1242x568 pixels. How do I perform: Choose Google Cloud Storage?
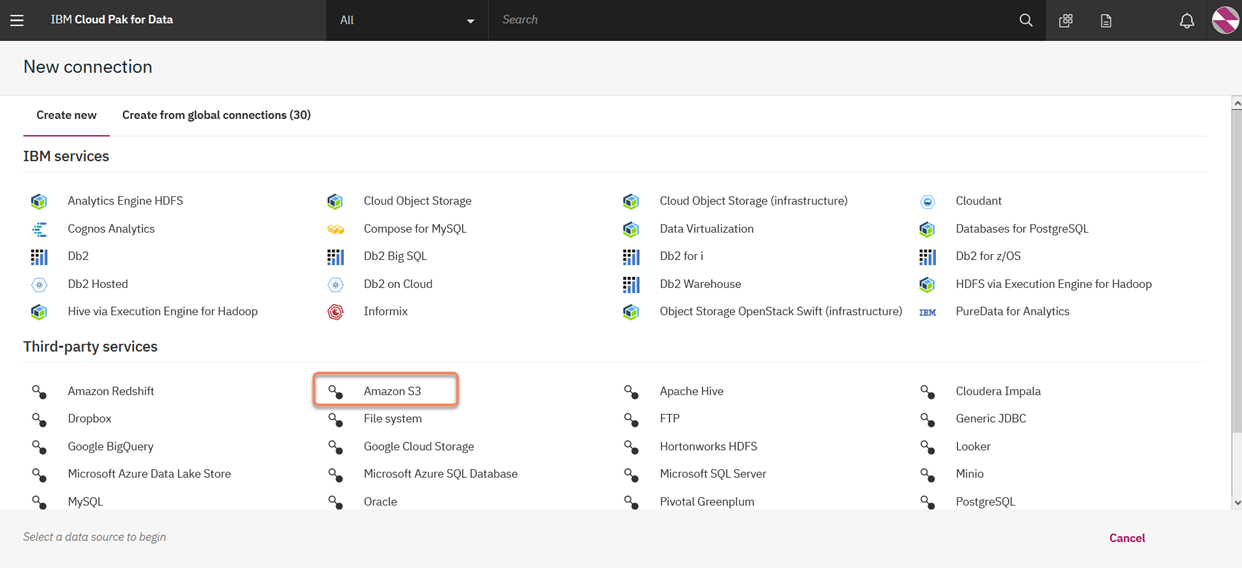418,447
